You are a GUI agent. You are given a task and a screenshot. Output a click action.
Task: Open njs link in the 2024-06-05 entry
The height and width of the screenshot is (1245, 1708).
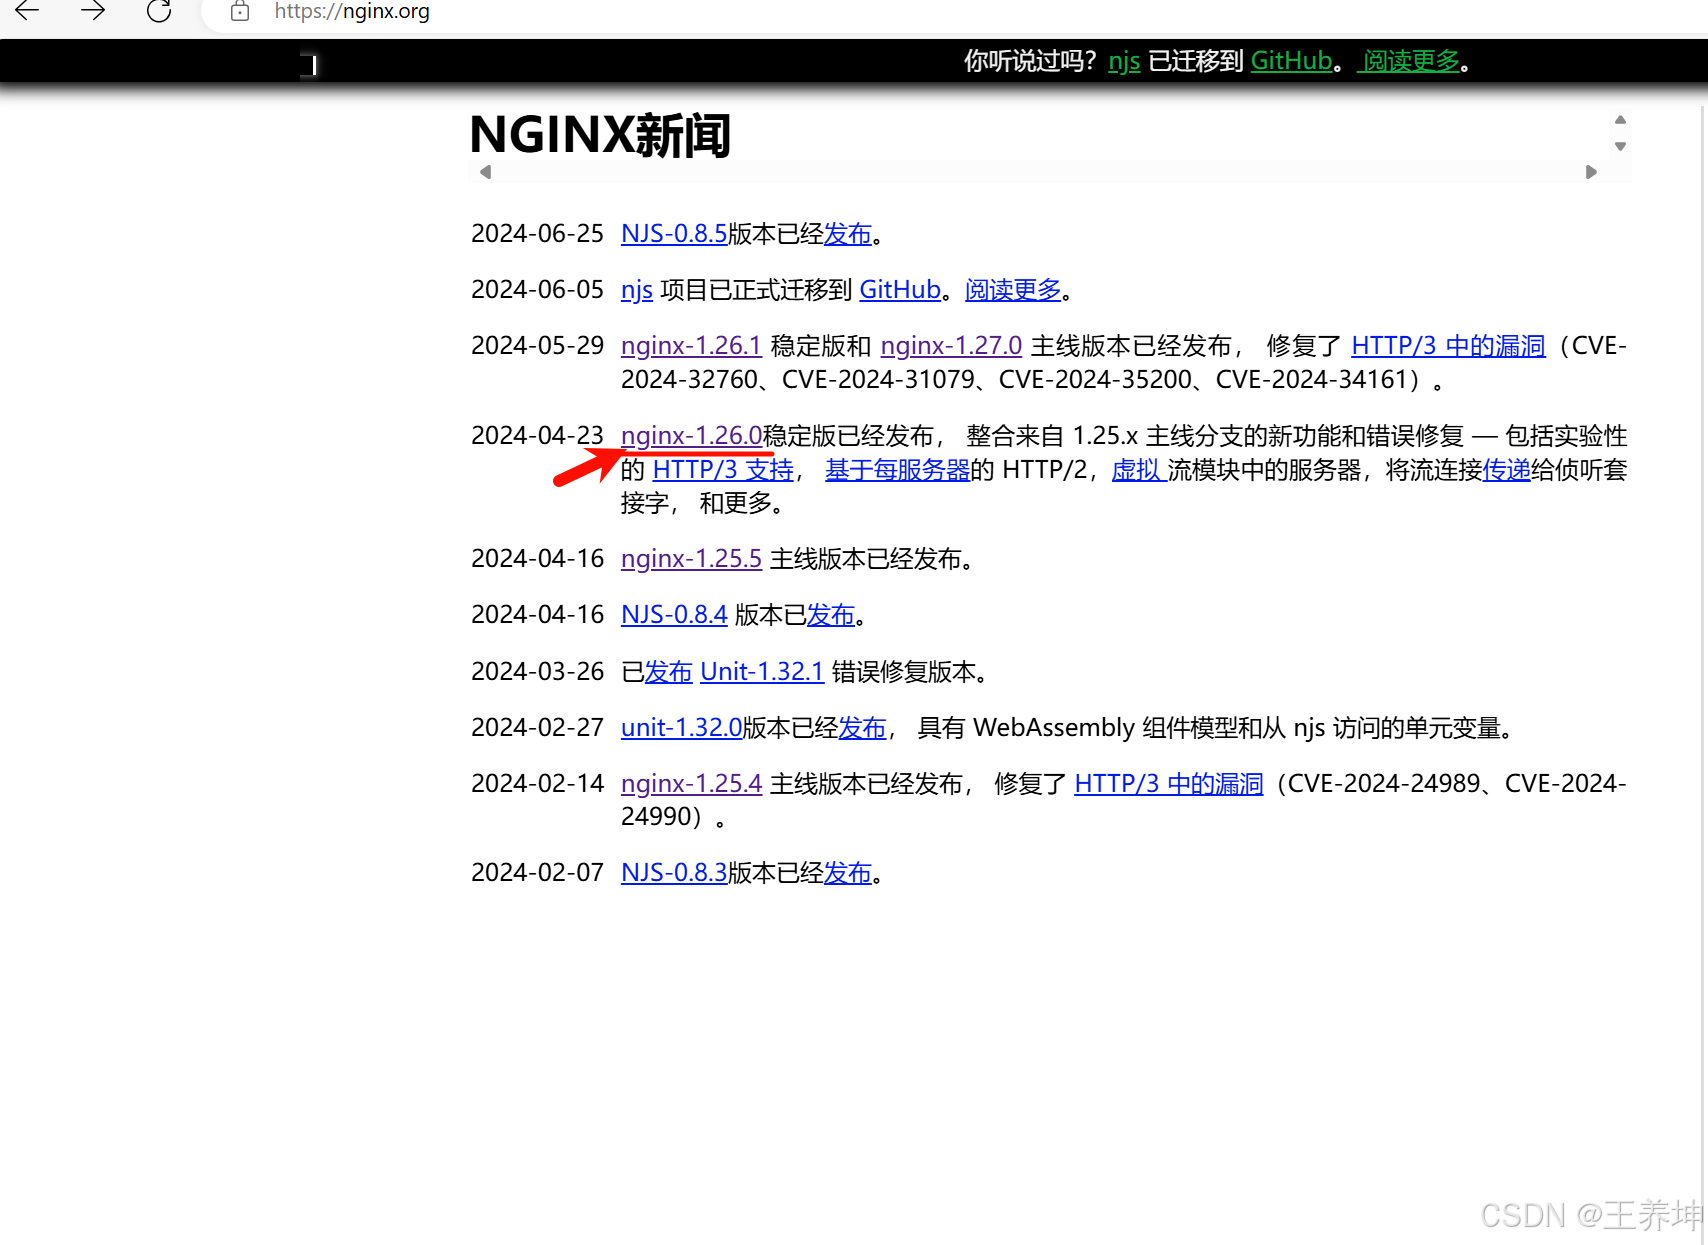tap(637, 290)
